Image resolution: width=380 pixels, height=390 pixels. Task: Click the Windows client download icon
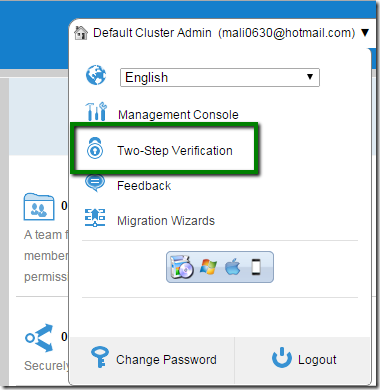click(208, 267)
